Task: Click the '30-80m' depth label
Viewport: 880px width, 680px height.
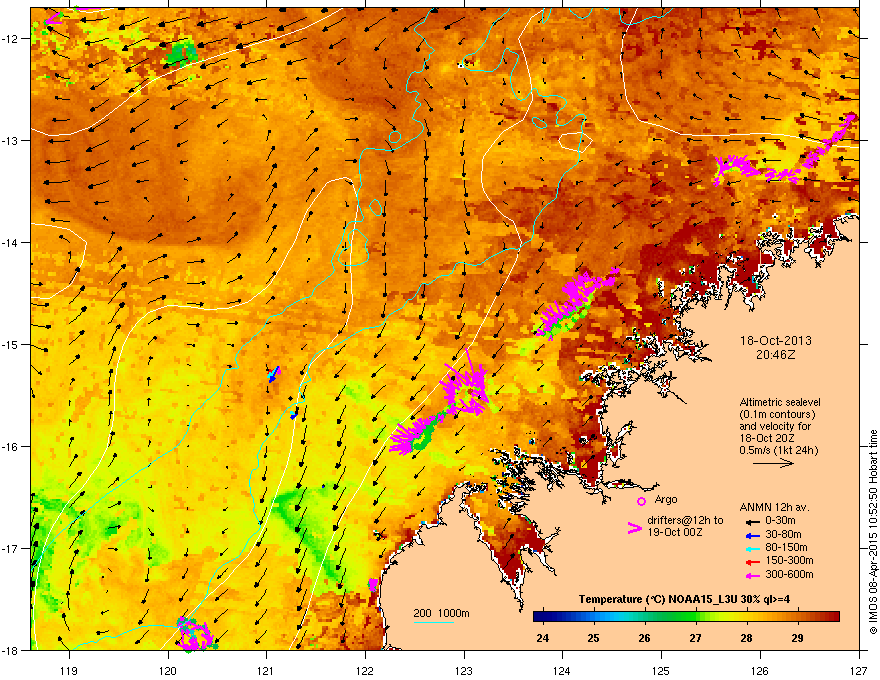Action: (783, 534)
